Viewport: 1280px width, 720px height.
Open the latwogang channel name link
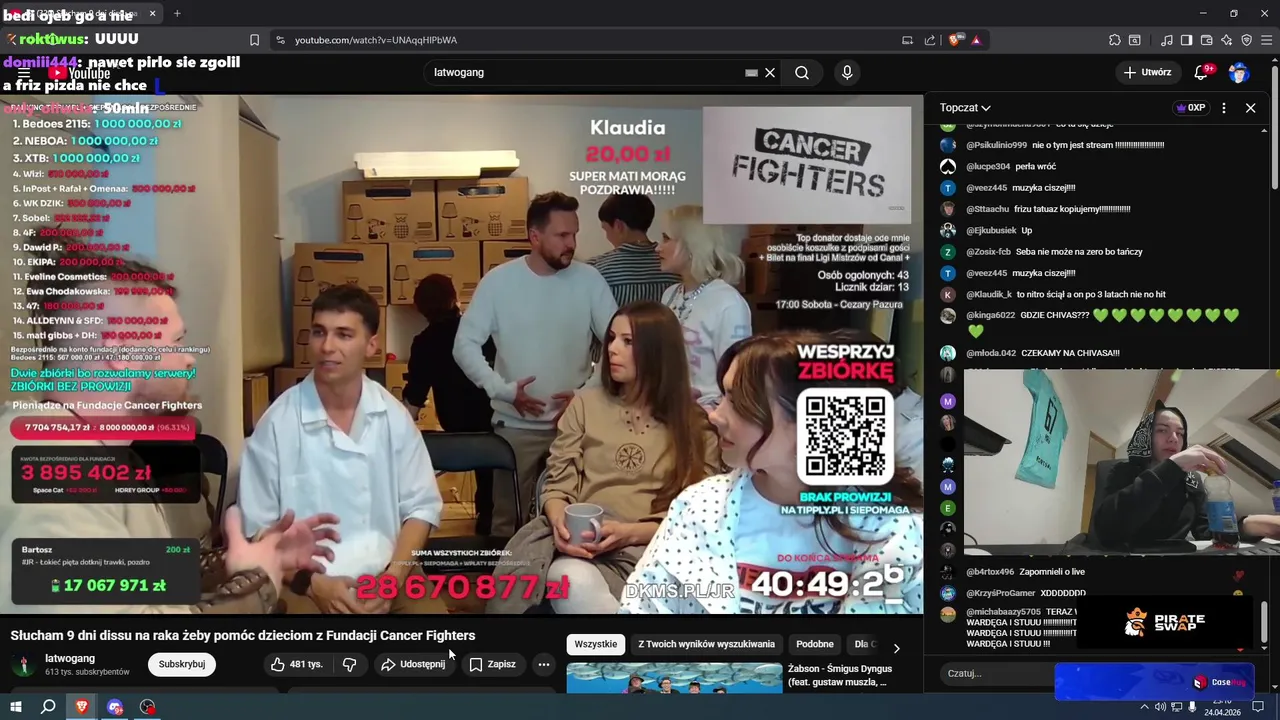[70, 658]
